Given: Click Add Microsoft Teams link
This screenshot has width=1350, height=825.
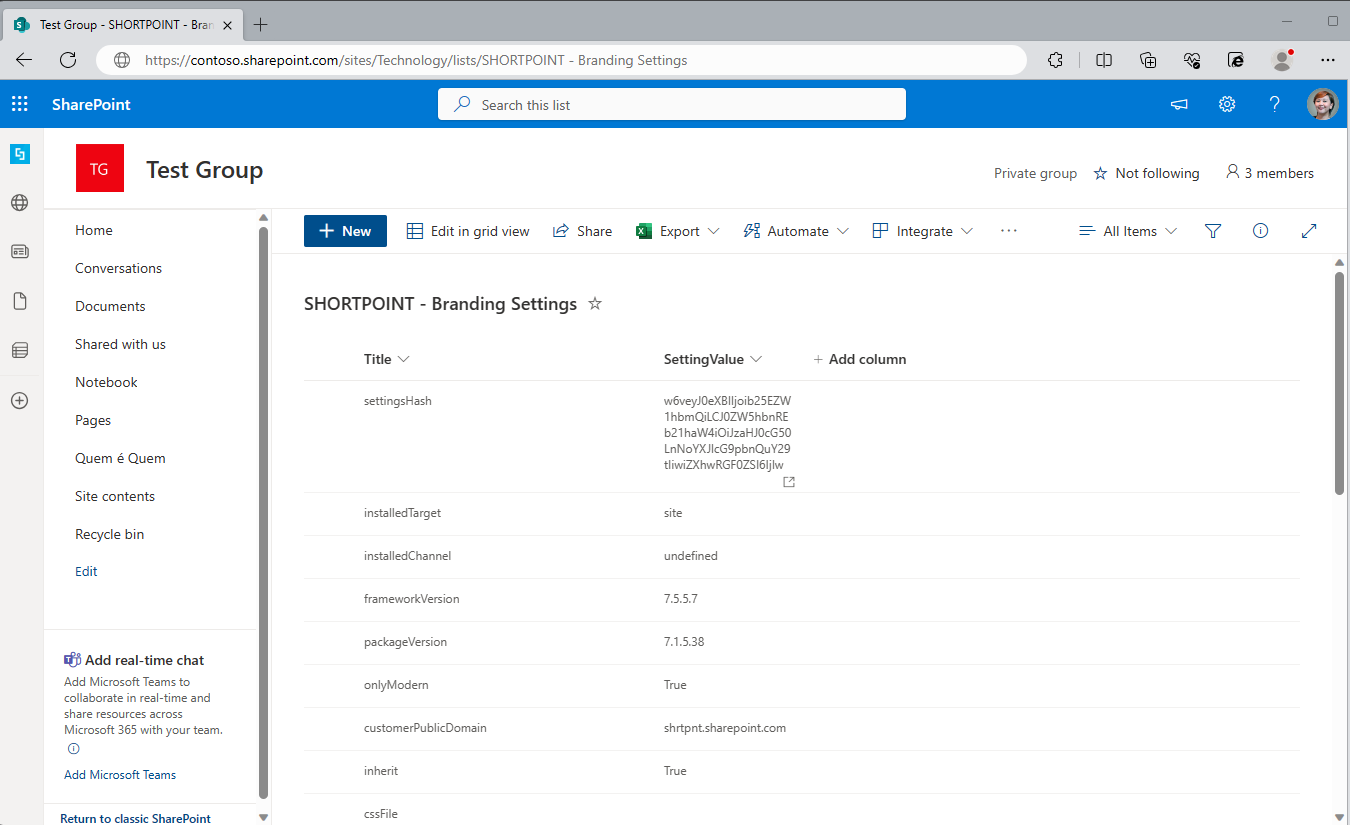Looking at the screenshot, I should 120,775.
